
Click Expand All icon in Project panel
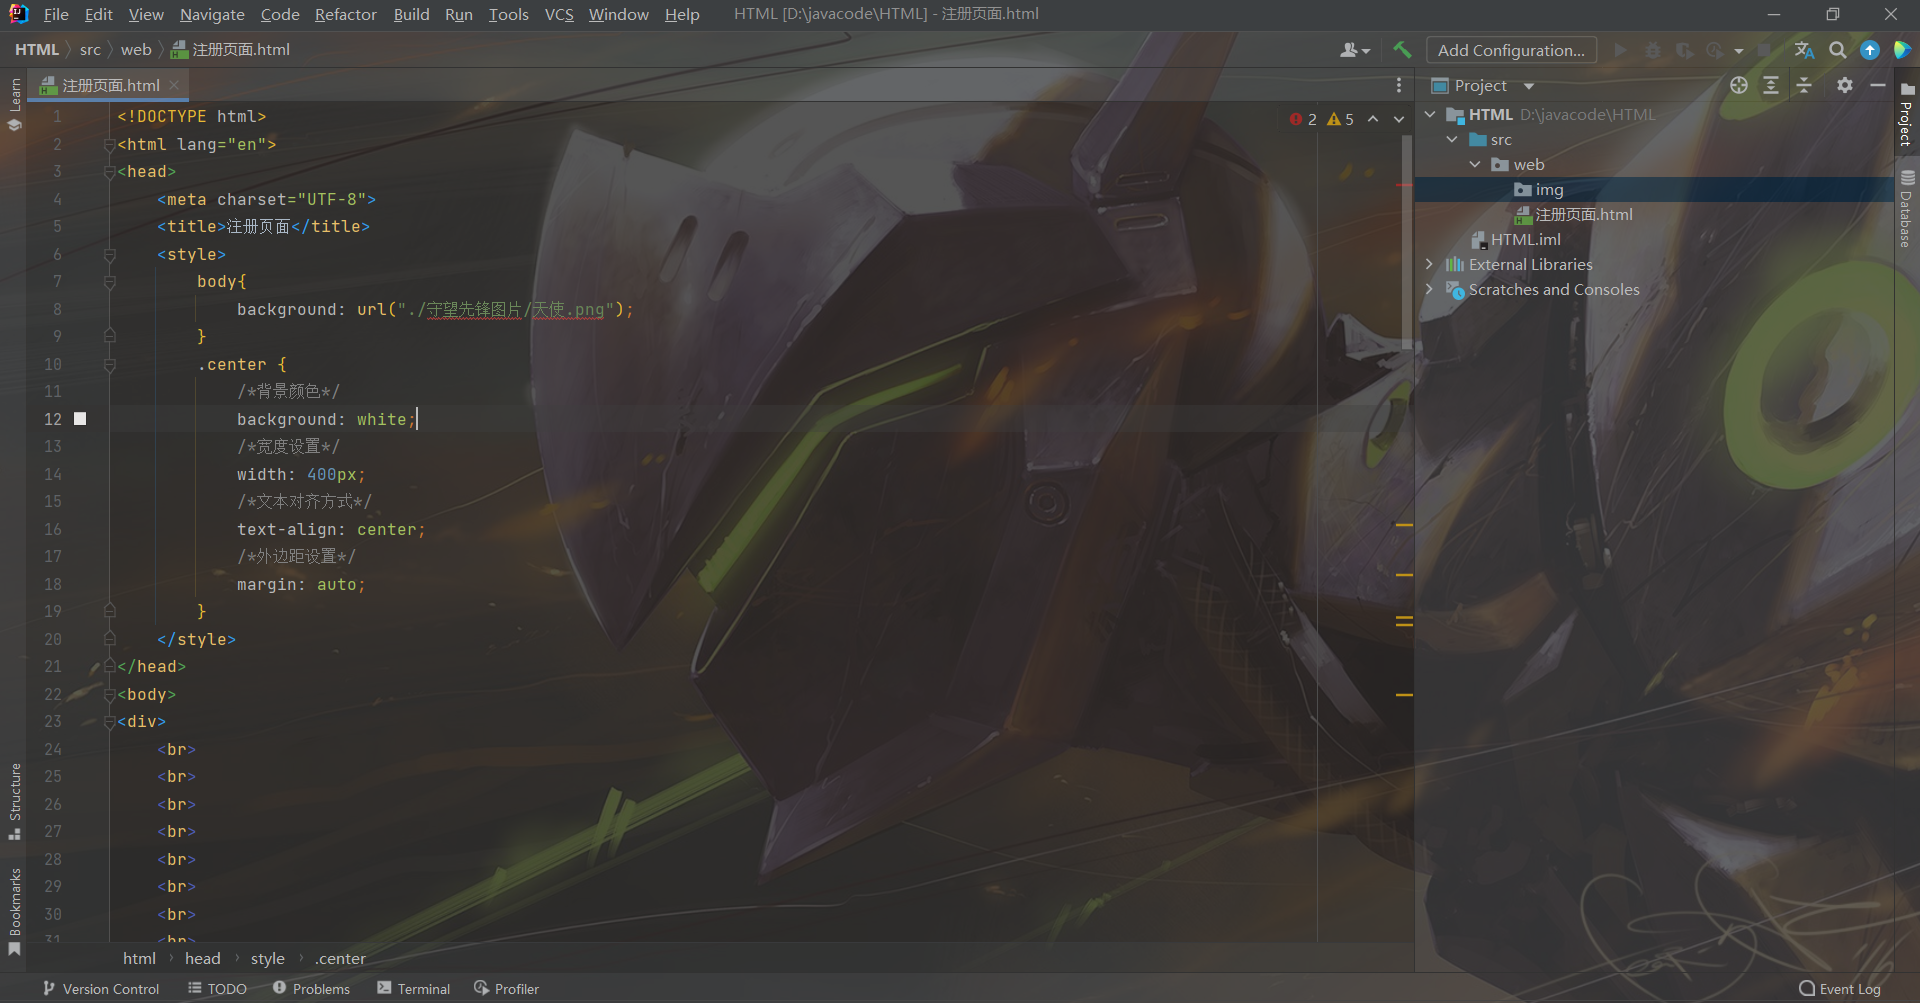point(1771,85)
